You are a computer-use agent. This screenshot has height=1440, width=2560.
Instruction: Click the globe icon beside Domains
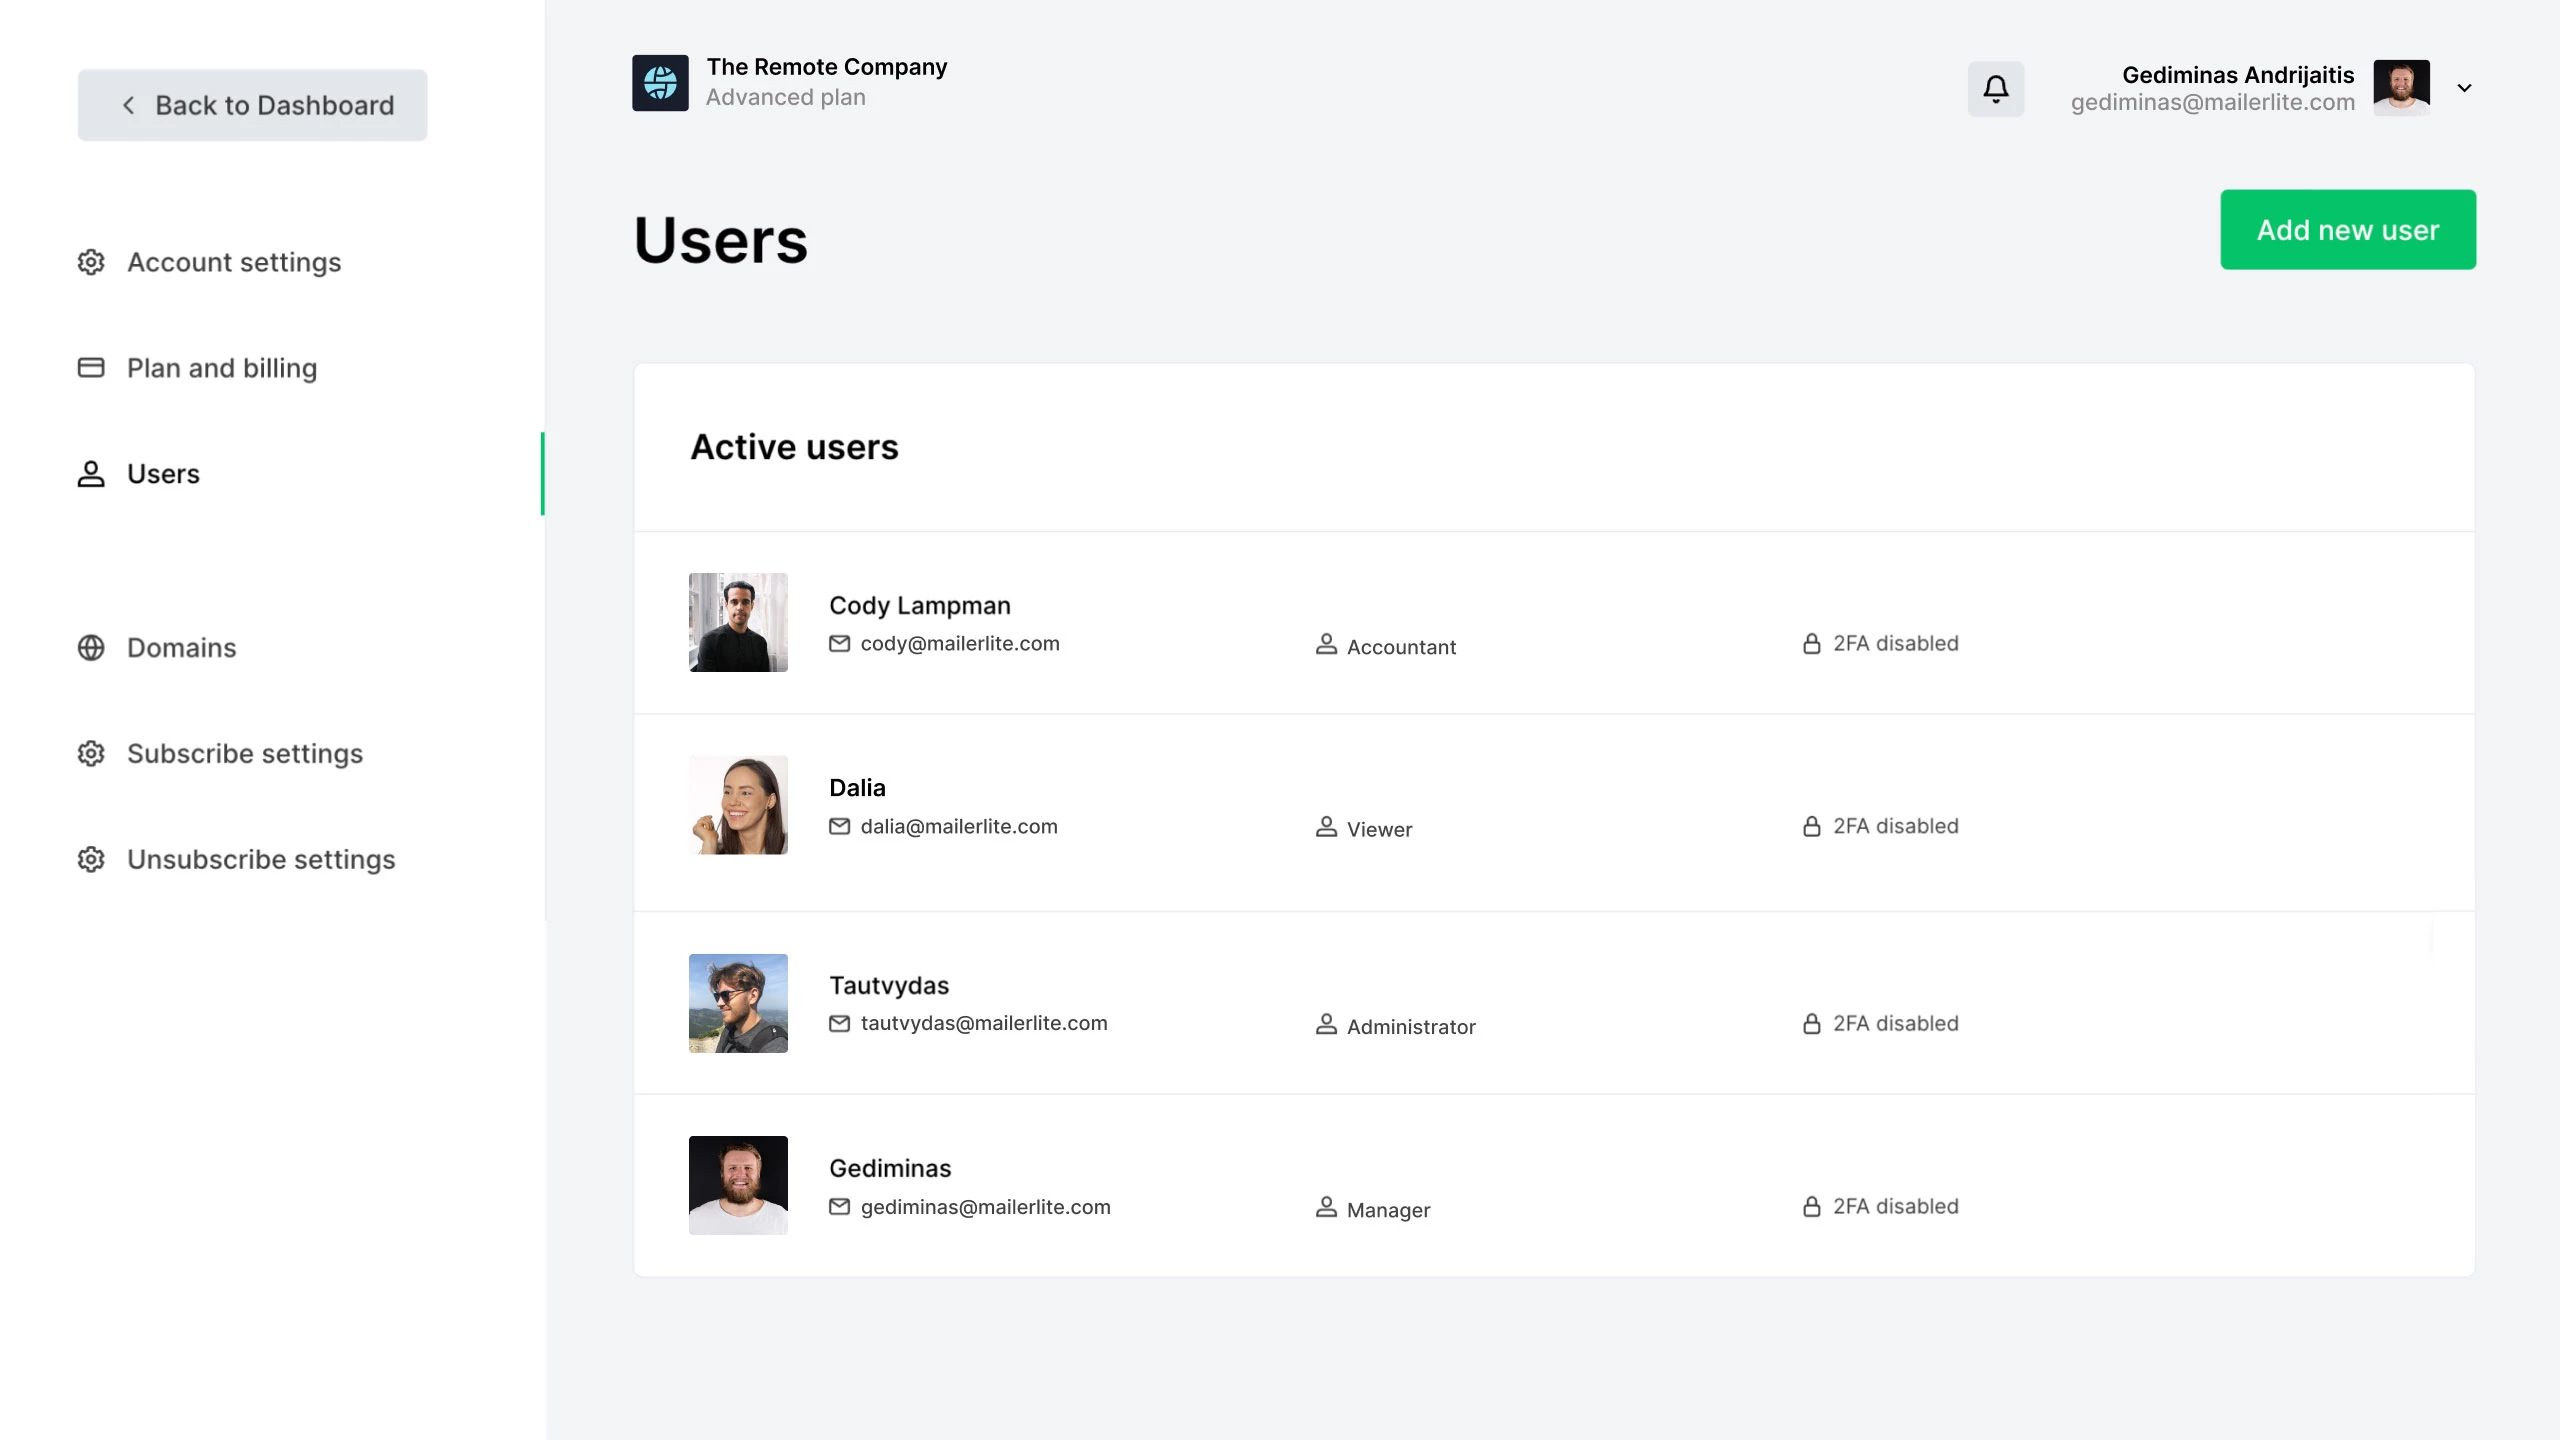tap(91, 648)
